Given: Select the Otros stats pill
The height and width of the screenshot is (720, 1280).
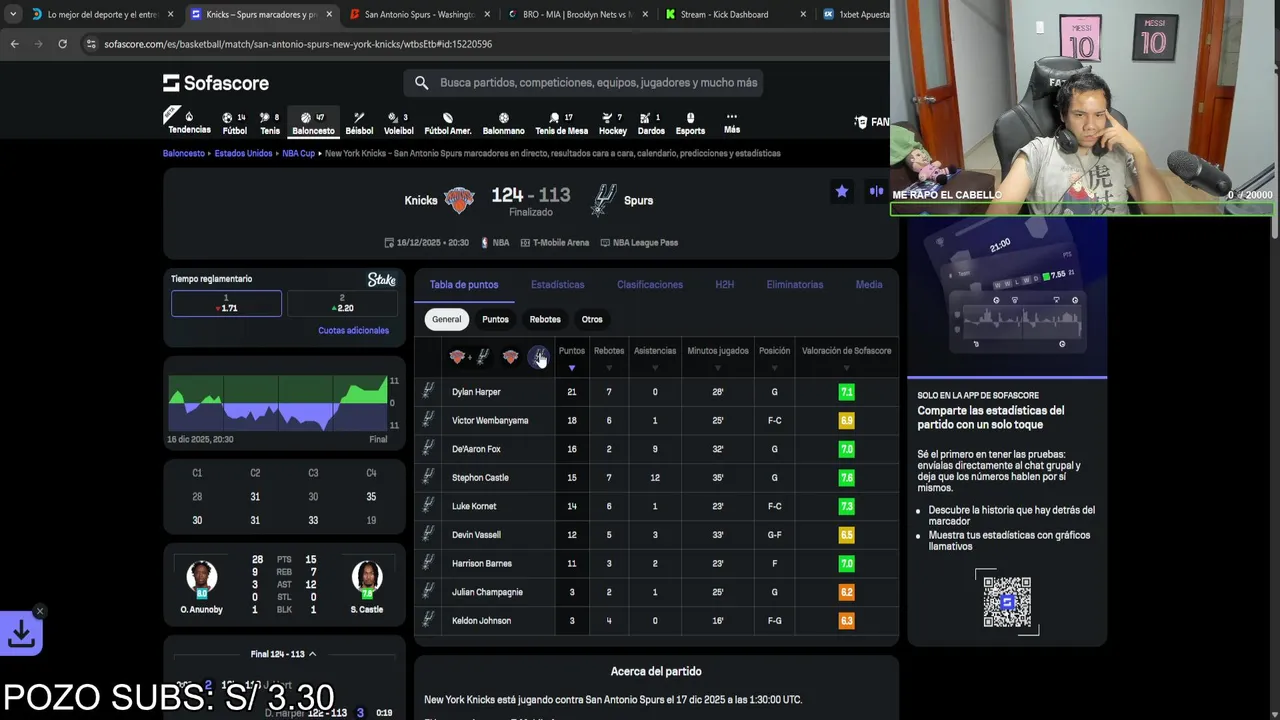Looking at the screenshot, I should point(592,319).
